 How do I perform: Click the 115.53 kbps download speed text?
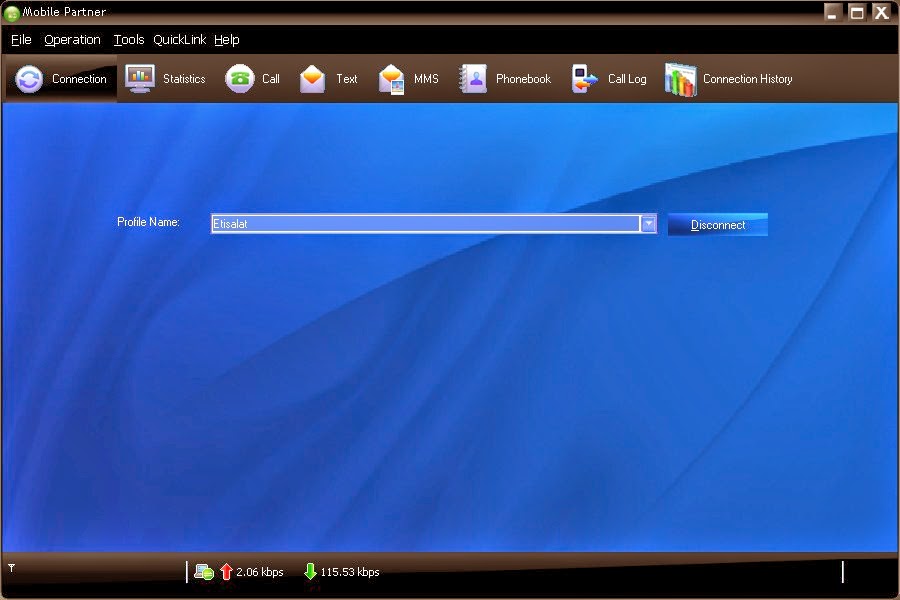click(x=350, y=572)
